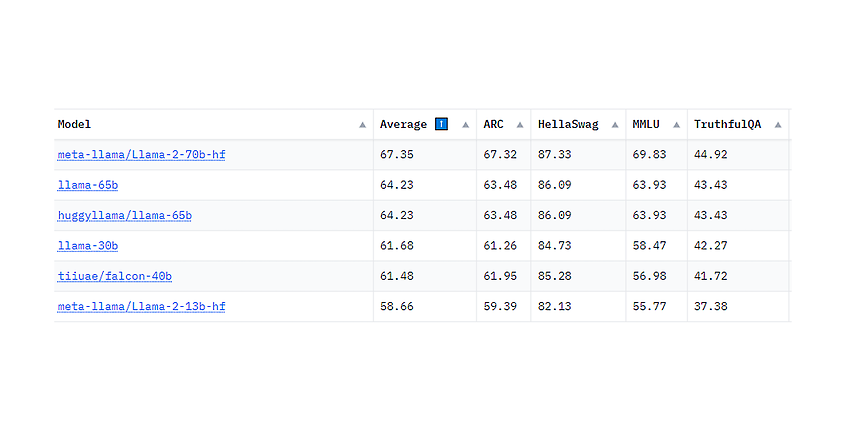
Task: Click the sort arrow in Average column
Action: pyautogui.click(x=465, y=125)
